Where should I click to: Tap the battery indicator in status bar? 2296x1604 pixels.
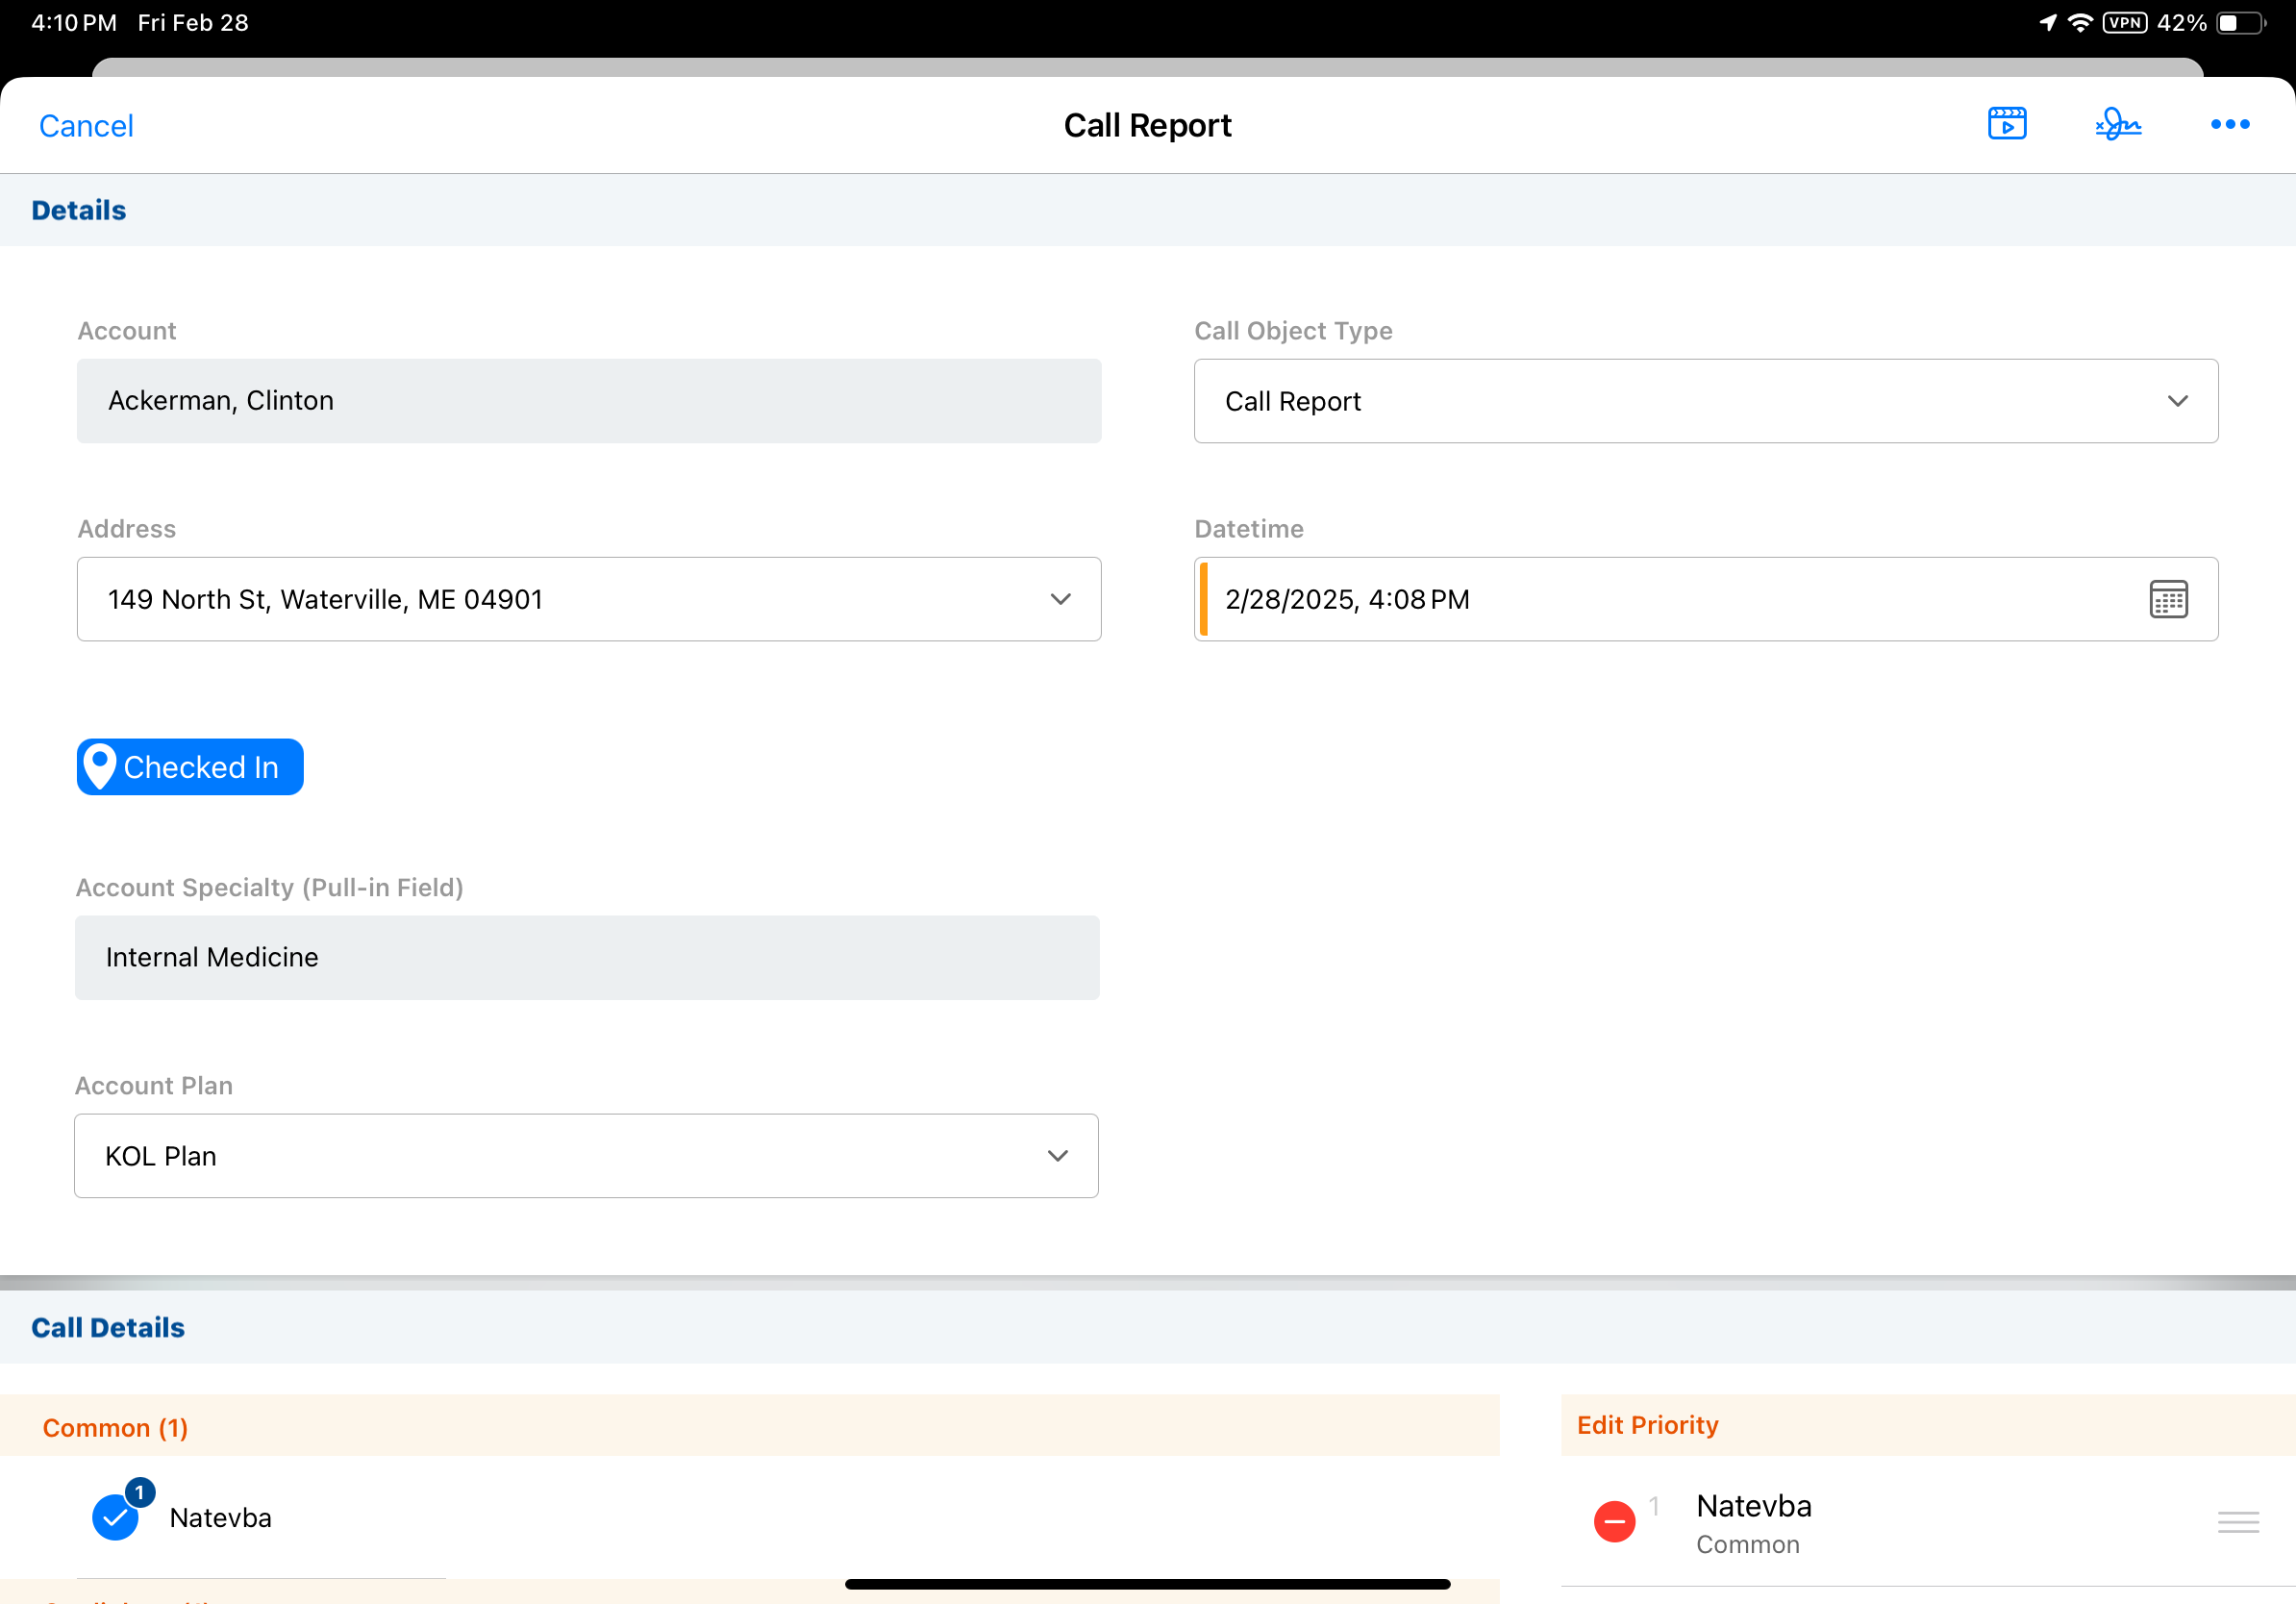click(x=2240, y=23)
